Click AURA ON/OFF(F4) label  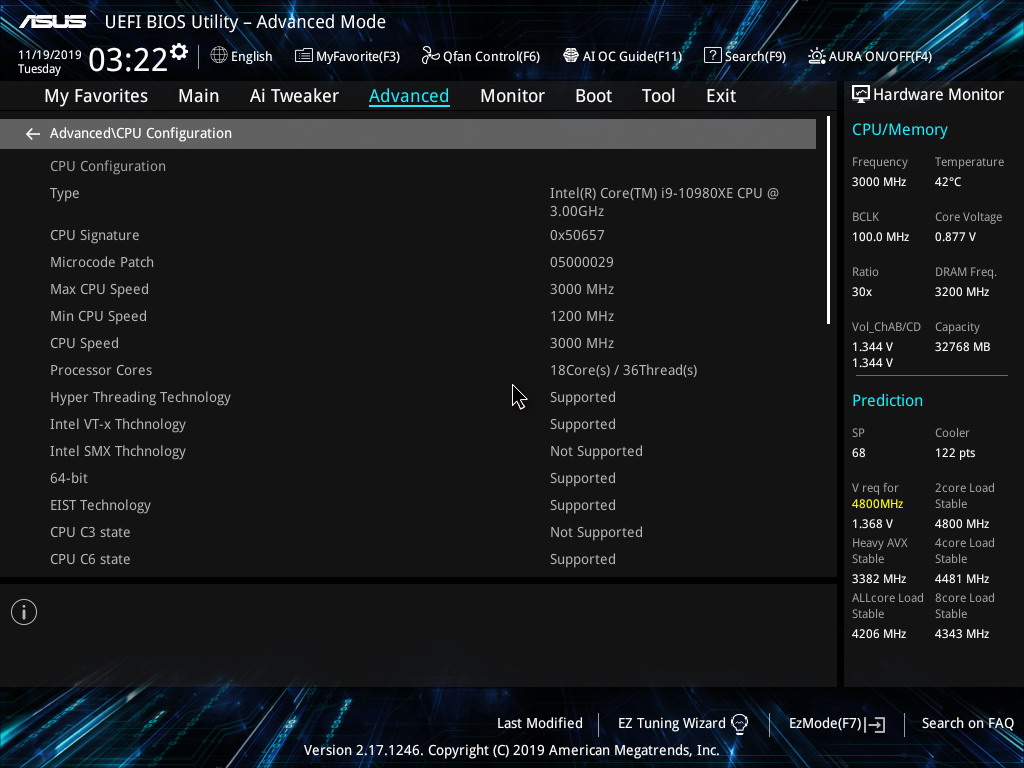click(x=880, y=56)
